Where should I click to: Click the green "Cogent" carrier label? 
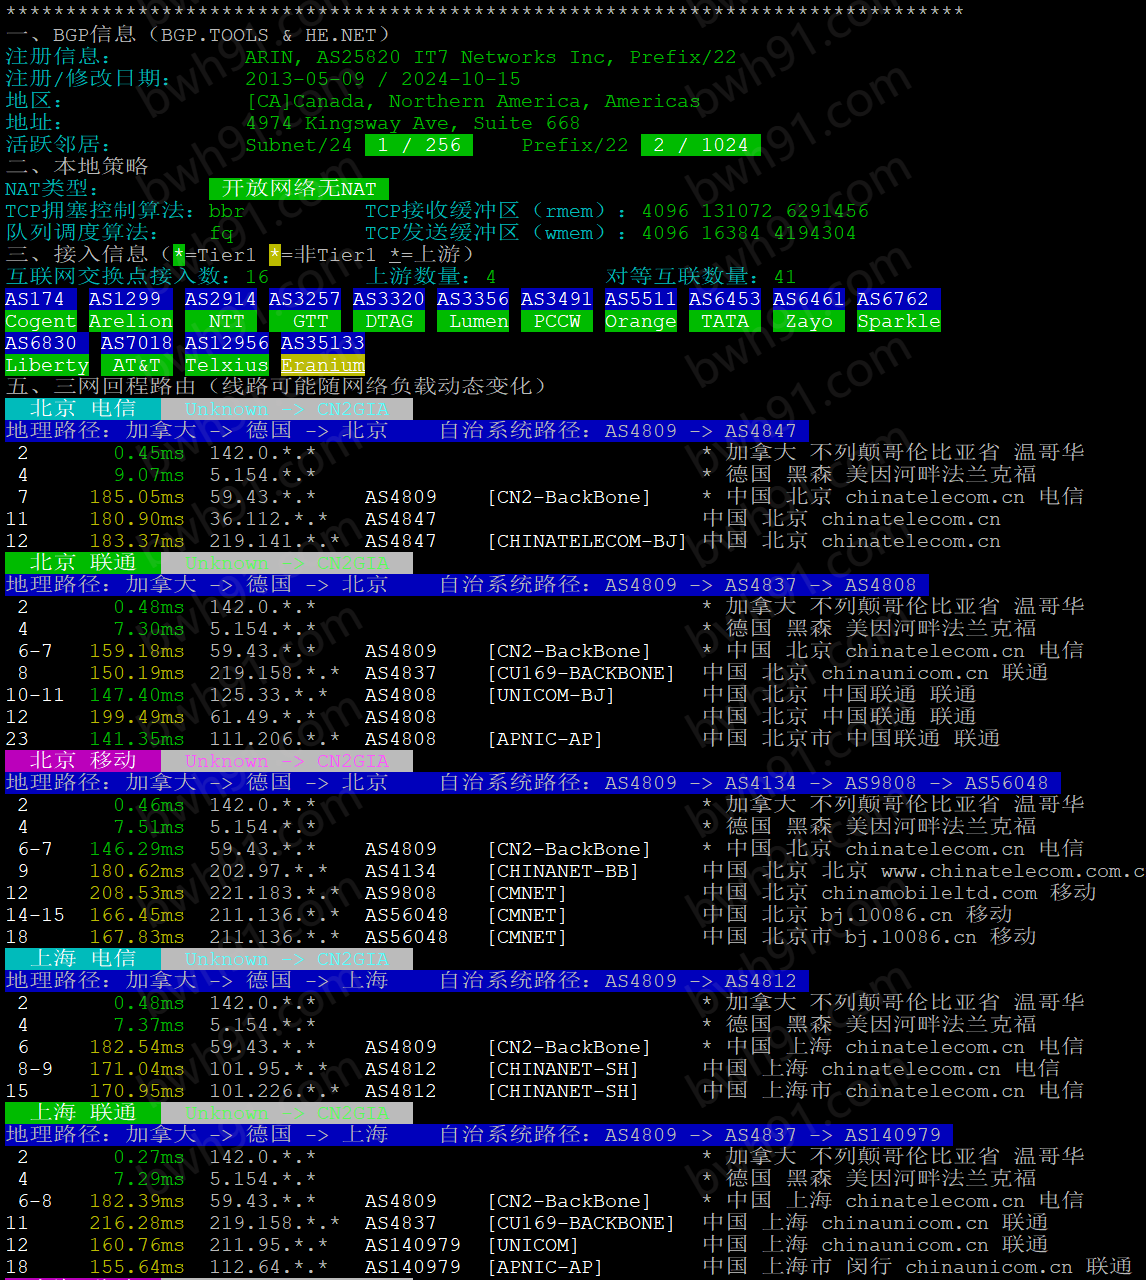click(41, 321)
